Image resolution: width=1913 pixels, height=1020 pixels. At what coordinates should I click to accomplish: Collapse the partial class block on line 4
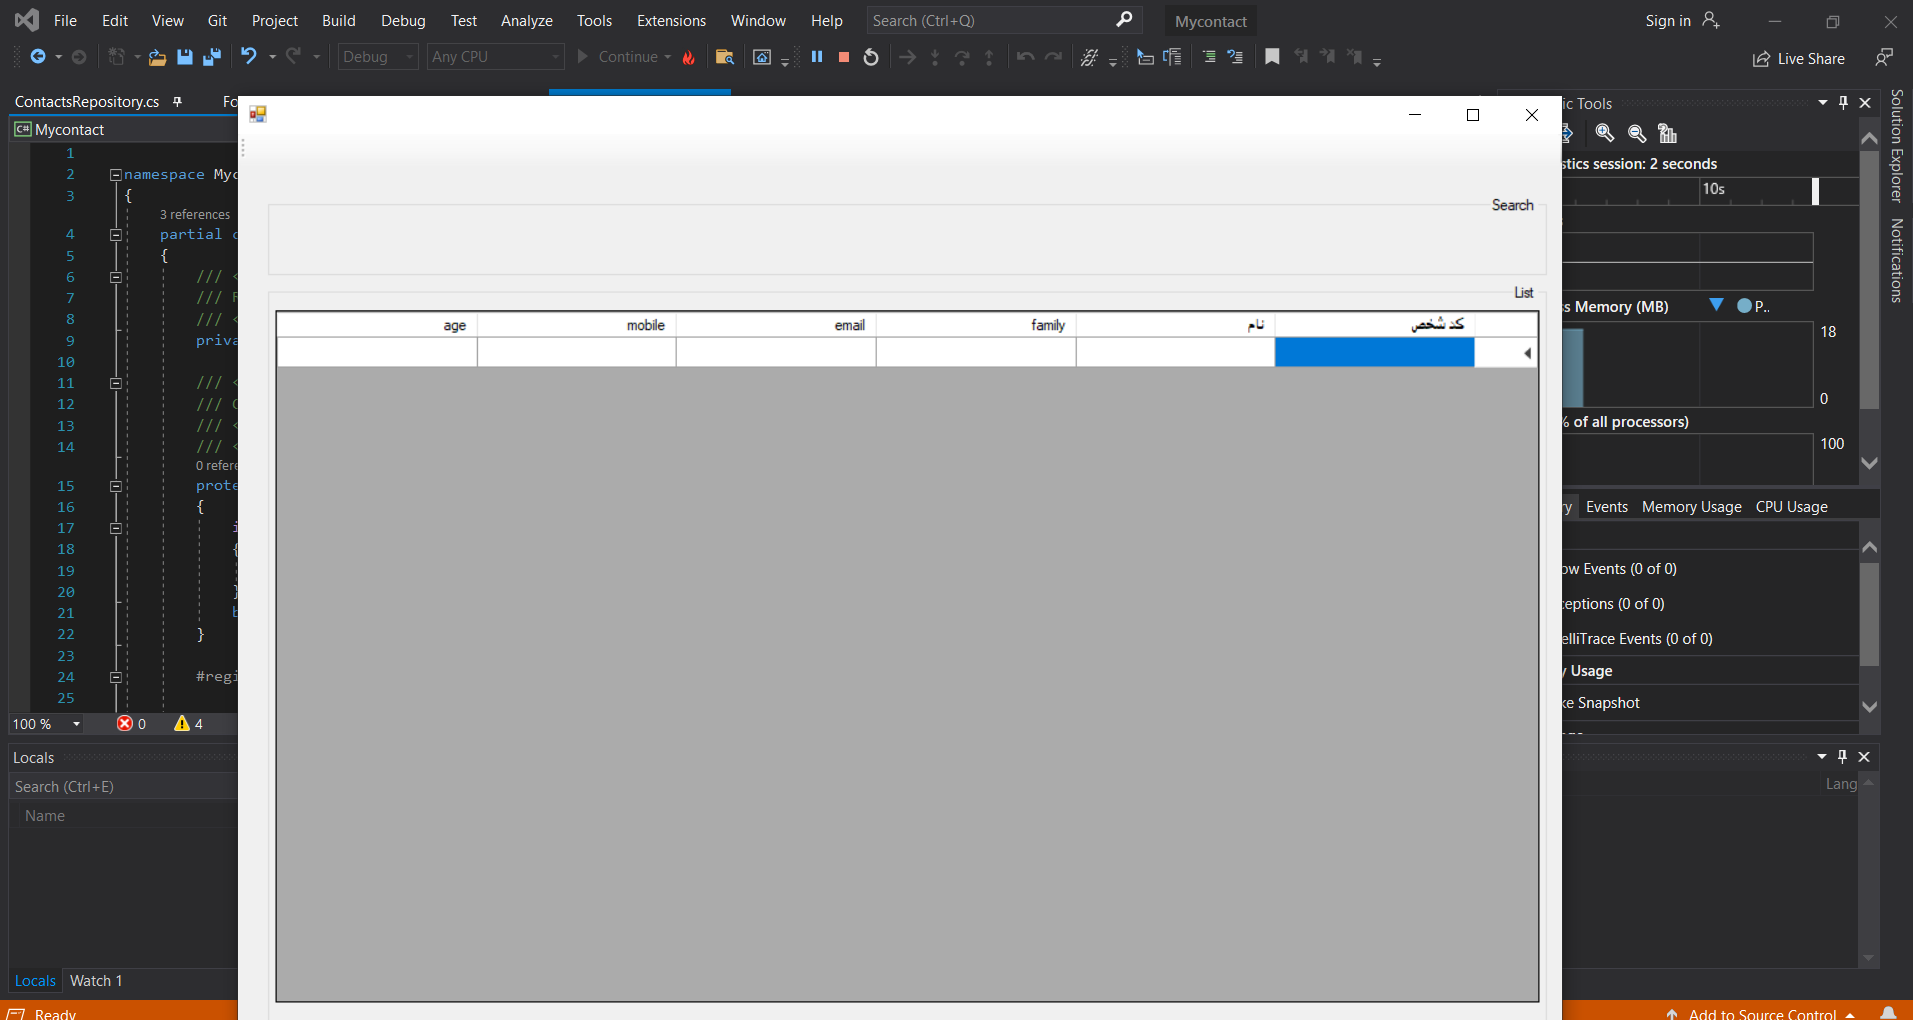115,234
